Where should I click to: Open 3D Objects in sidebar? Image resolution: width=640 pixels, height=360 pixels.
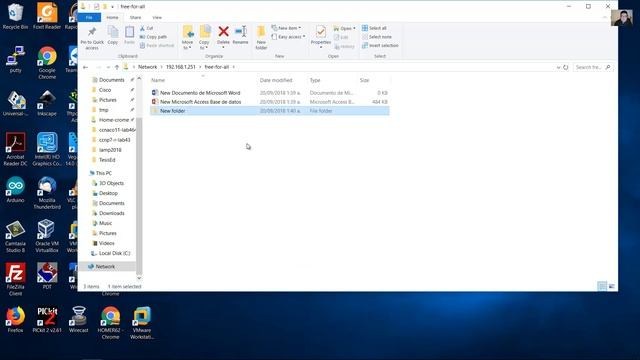(x=111, y=183)
